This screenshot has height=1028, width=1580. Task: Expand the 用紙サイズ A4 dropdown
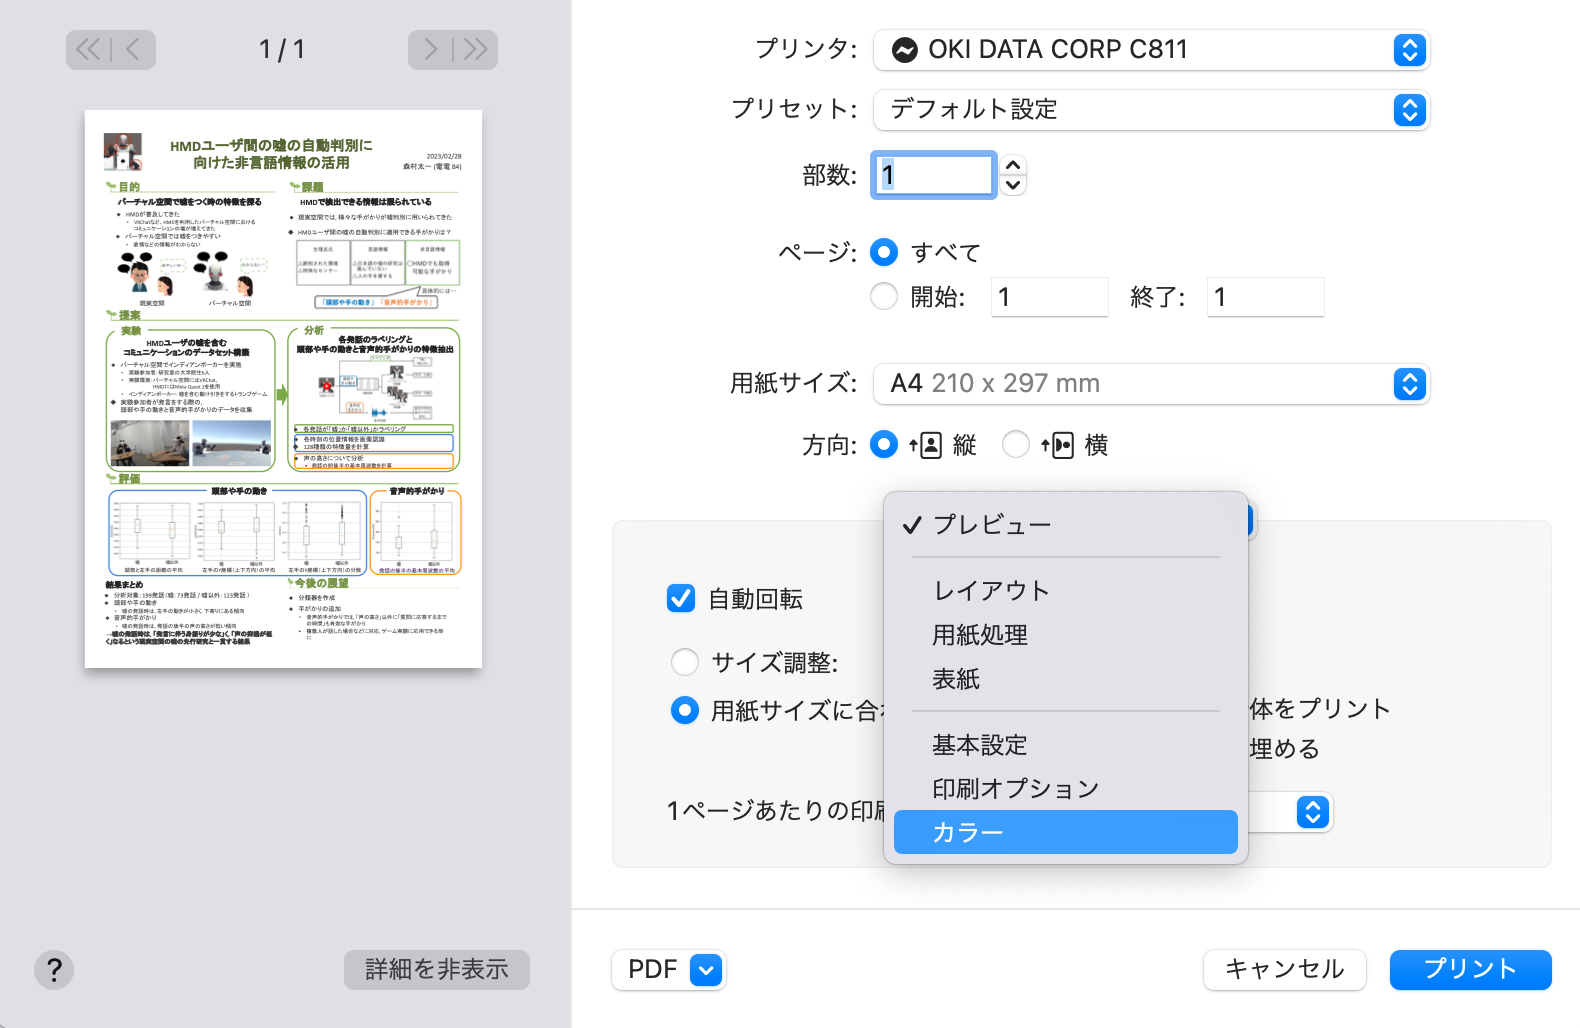pos(1151,384)
